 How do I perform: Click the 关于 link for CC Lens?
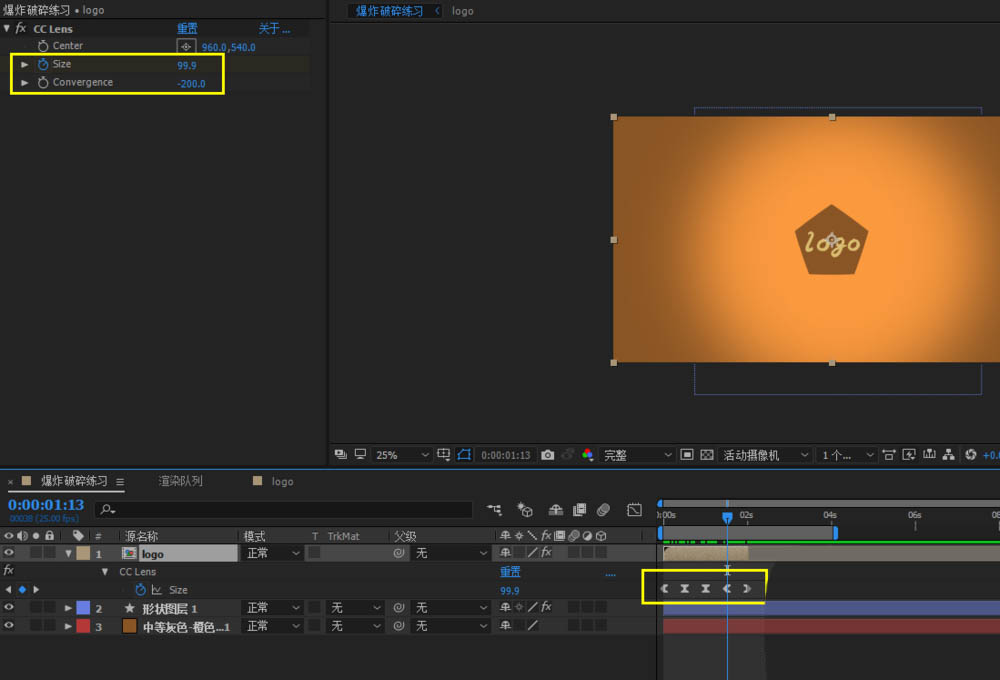273,29
